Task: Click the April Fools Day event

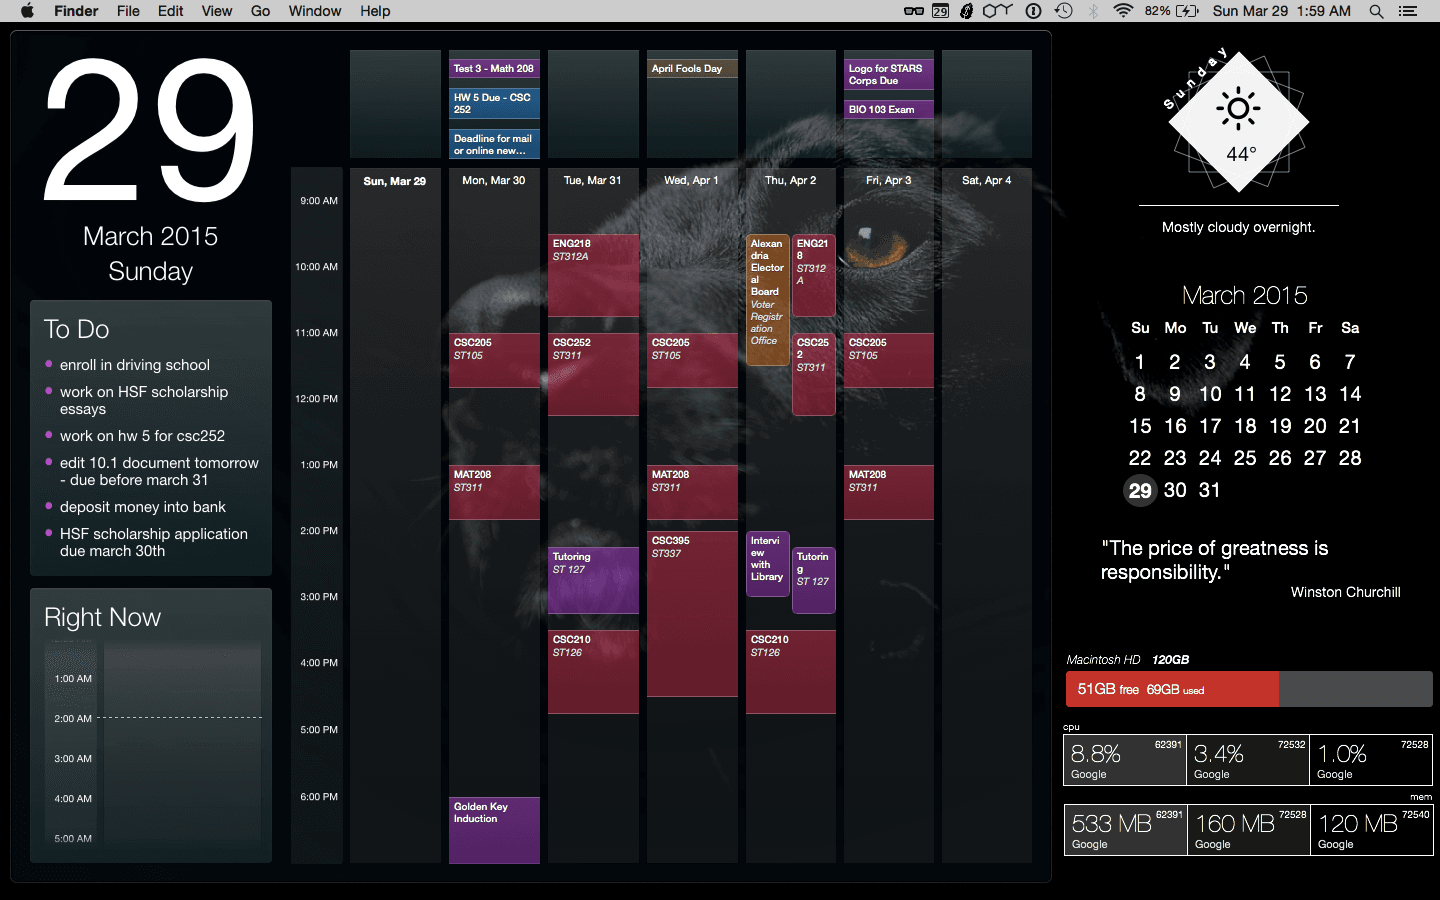Action: pos(692,69)
